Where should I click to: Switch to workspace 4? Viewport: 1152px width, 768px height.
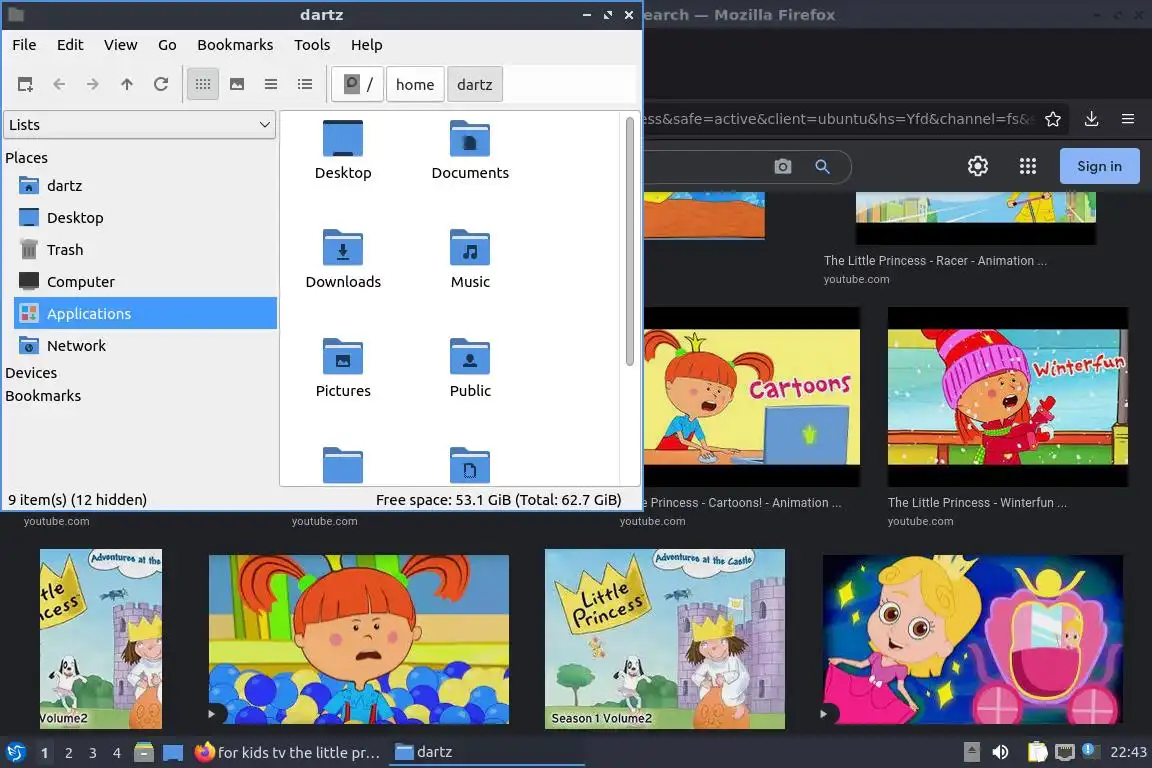(x=116, y=753)
